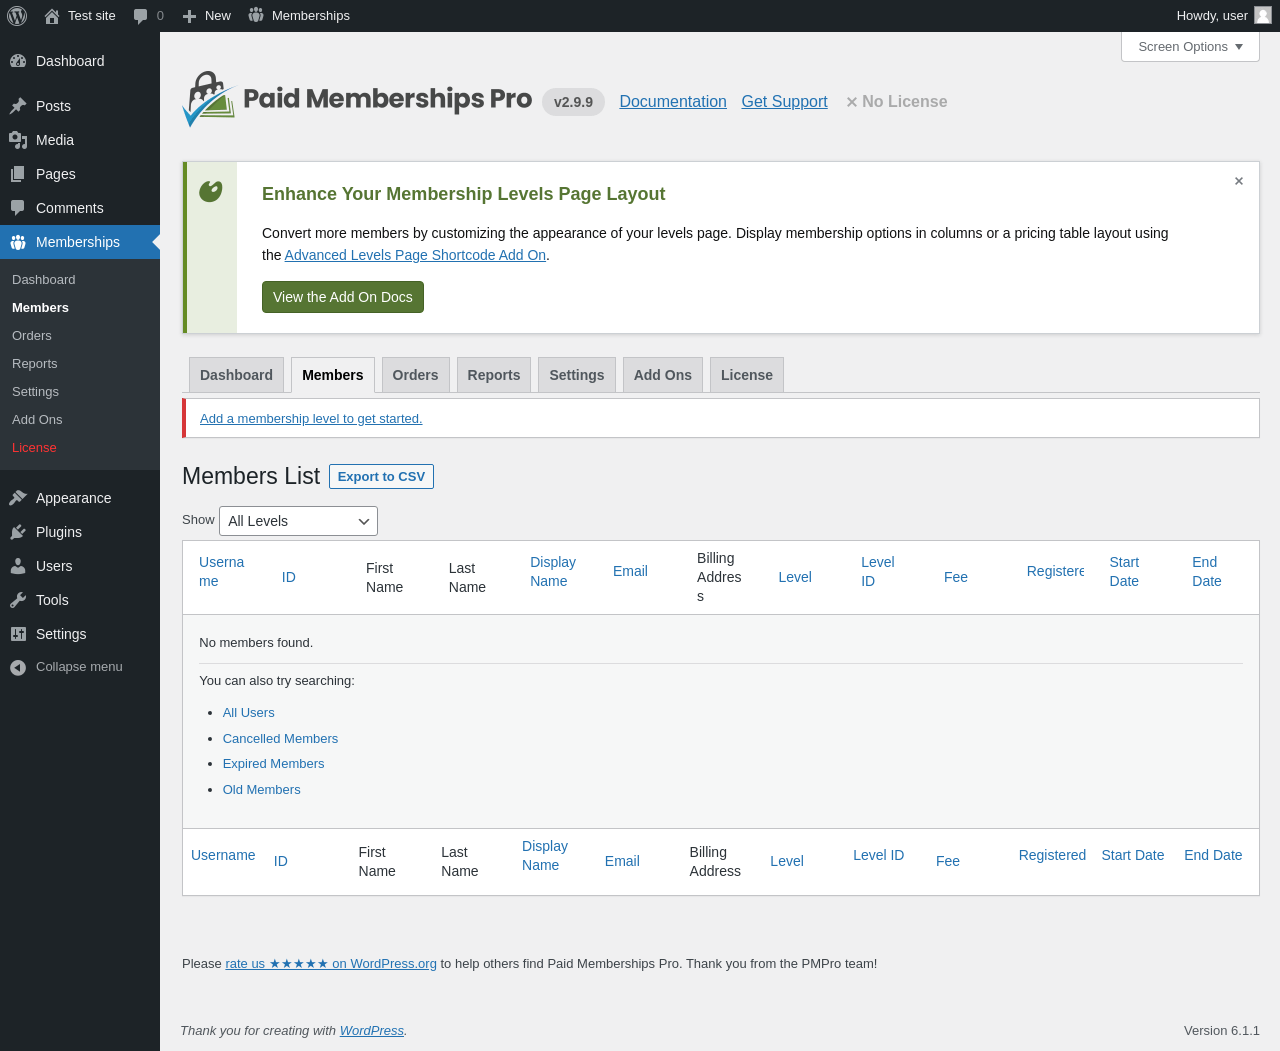
Task: Expand the Screen Options panel
Action: click(1190, 47)
